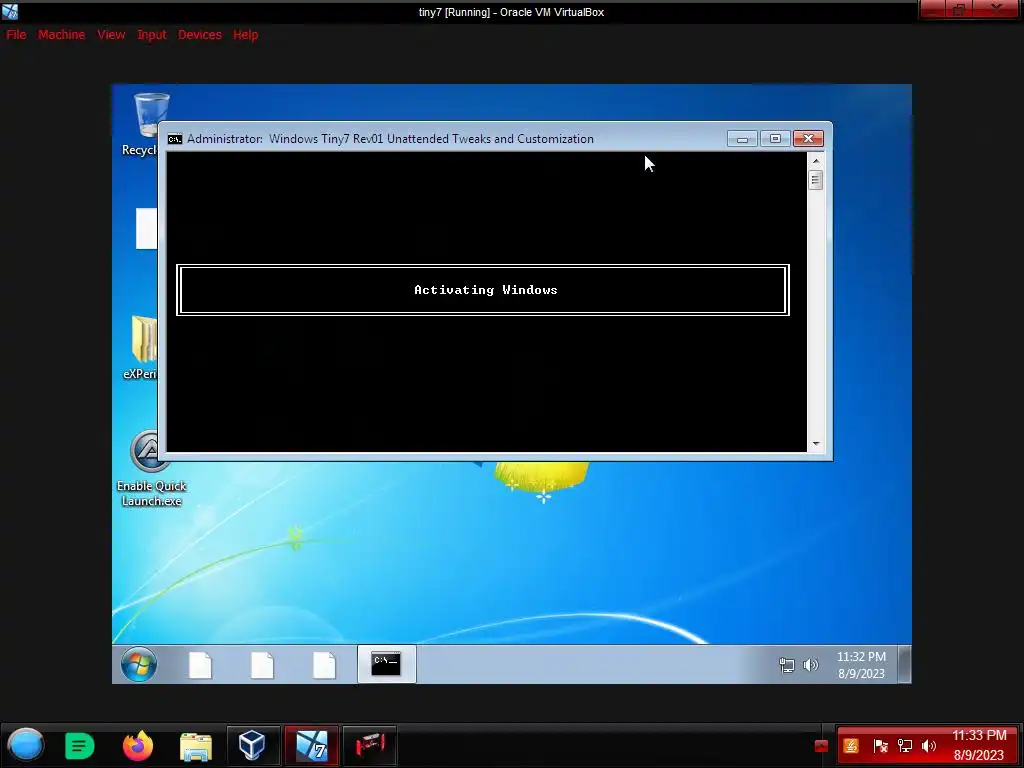Click the orange Java tray icon
This screenshot has height=768, width=1024.
pos(851,746)
